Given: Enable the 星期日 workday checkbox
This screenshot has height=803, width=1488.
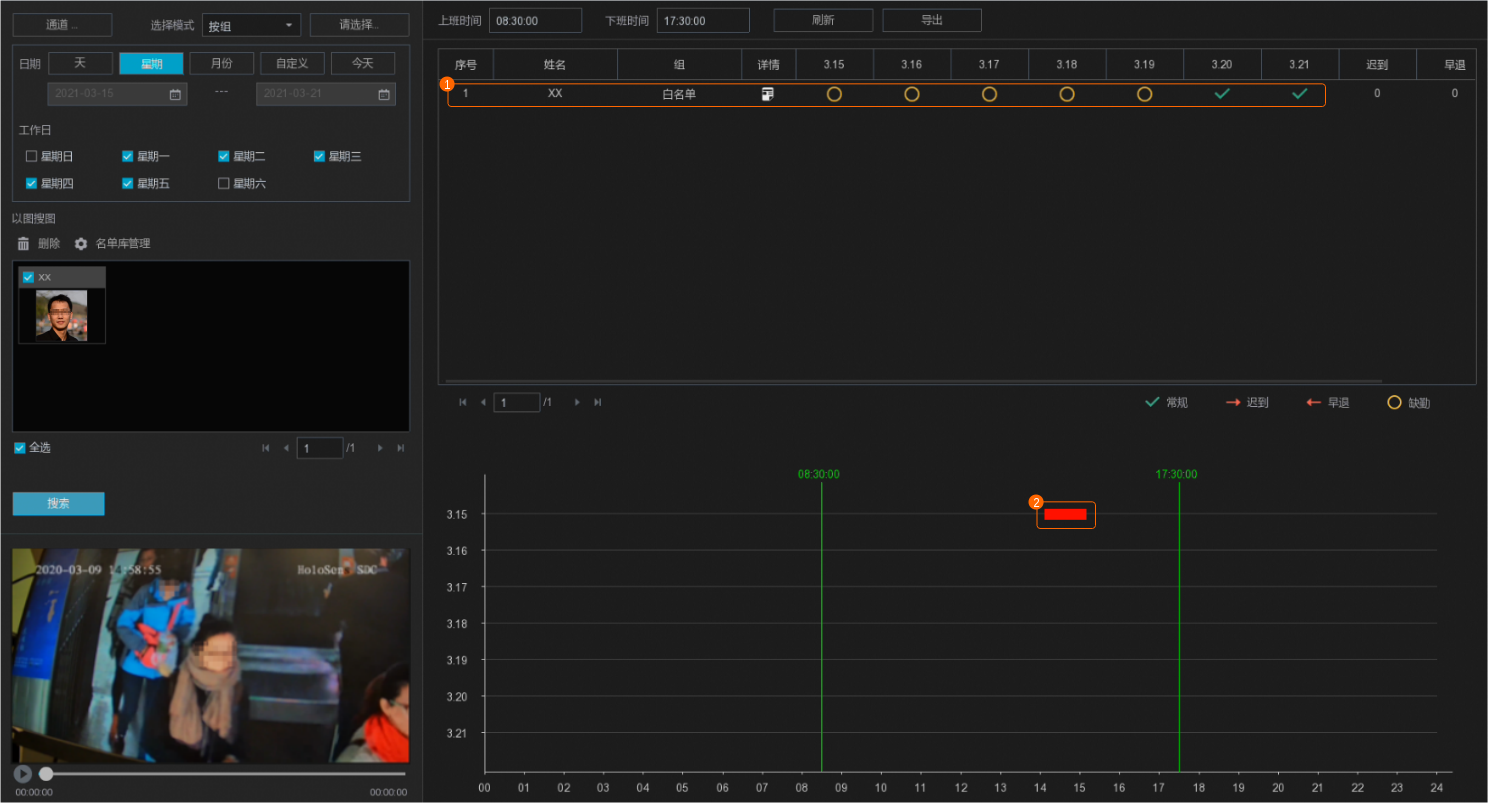Looking at the screenshot, I should pos(31,156).
